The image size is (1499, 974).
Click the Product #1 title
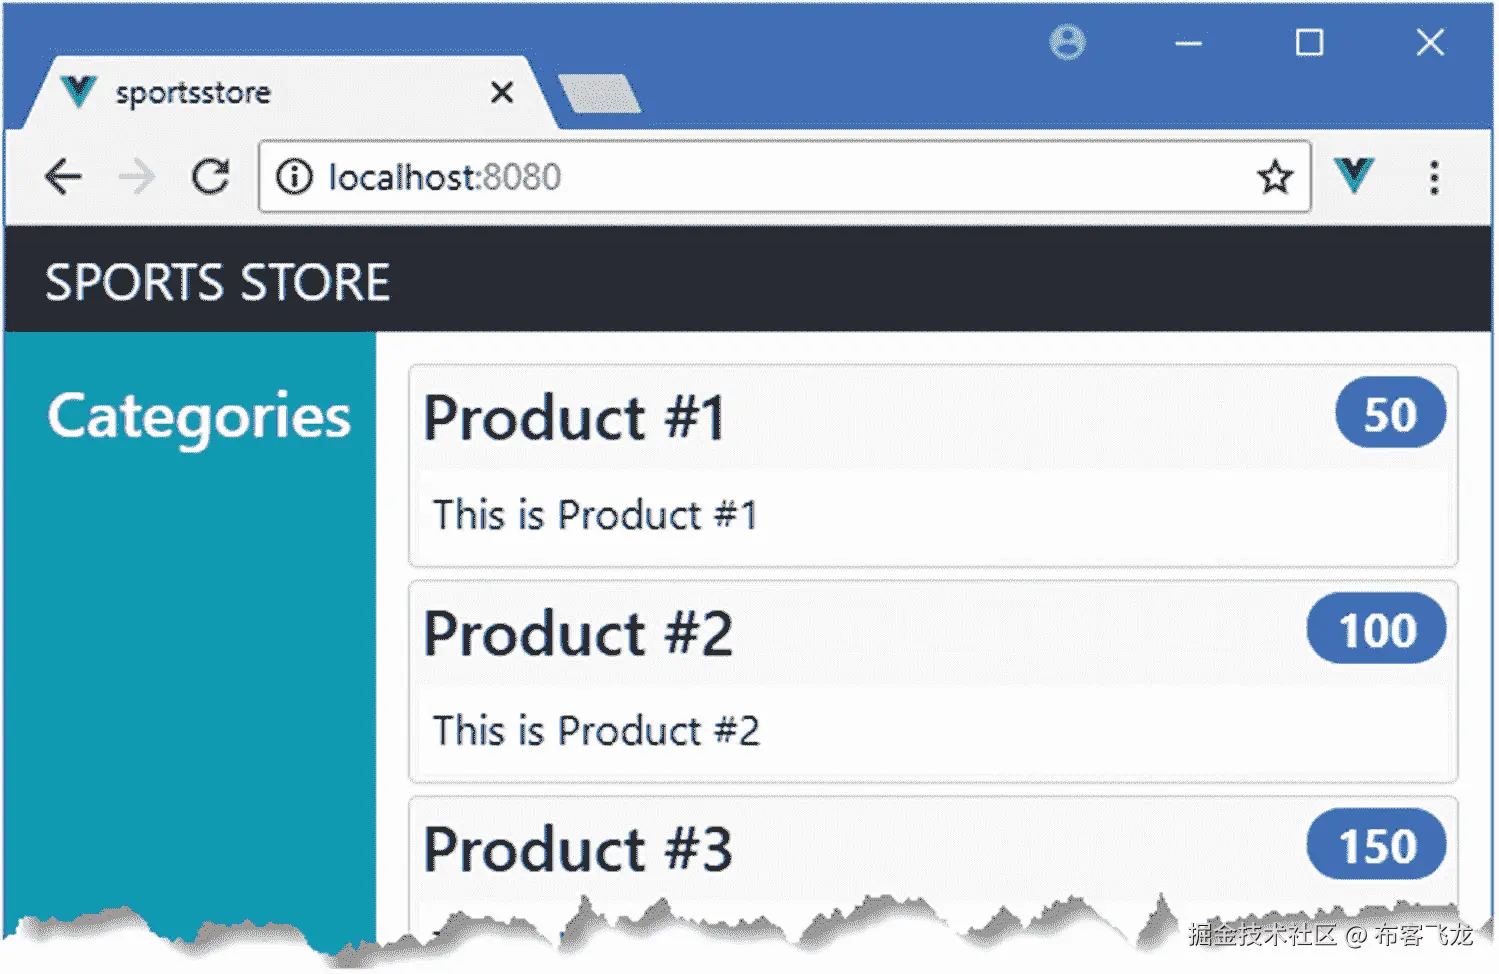click(x=574, y=417)
